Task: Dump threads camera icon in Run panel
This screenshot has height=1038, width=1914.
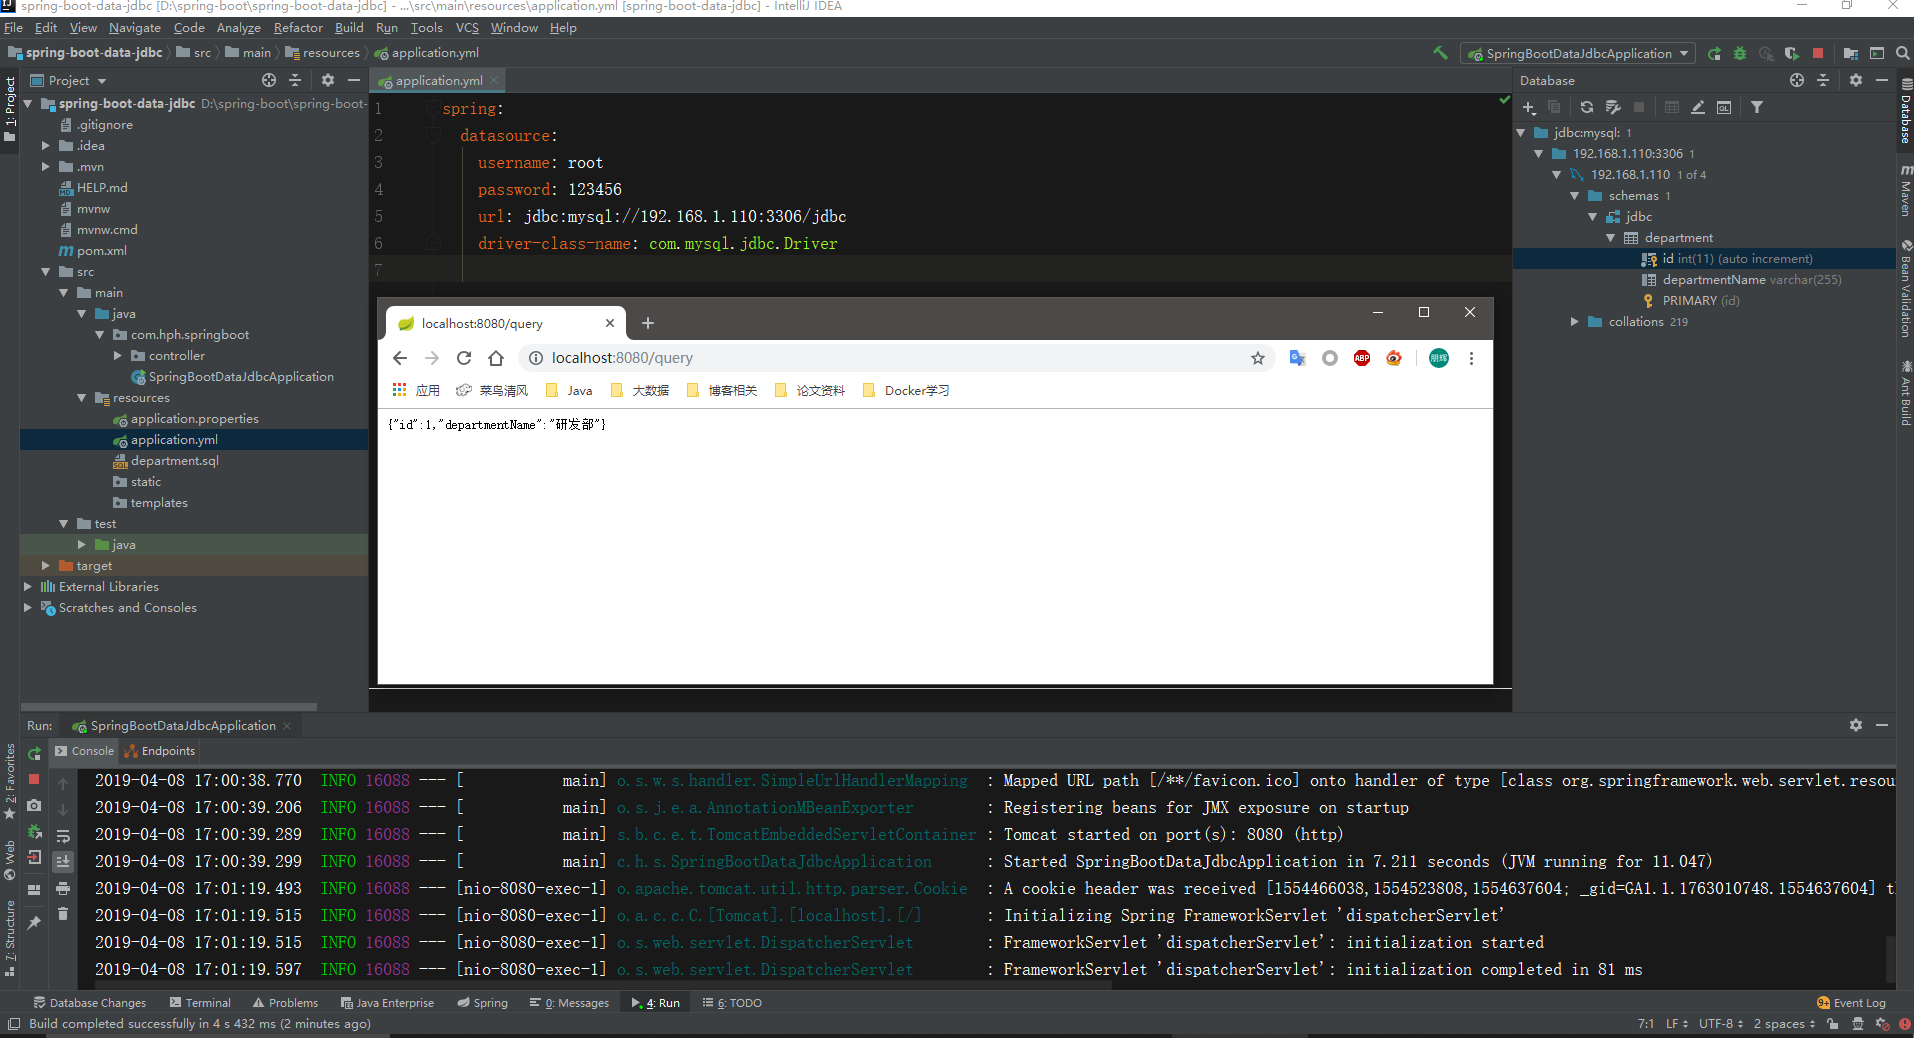Action: [x=35, y=805]
